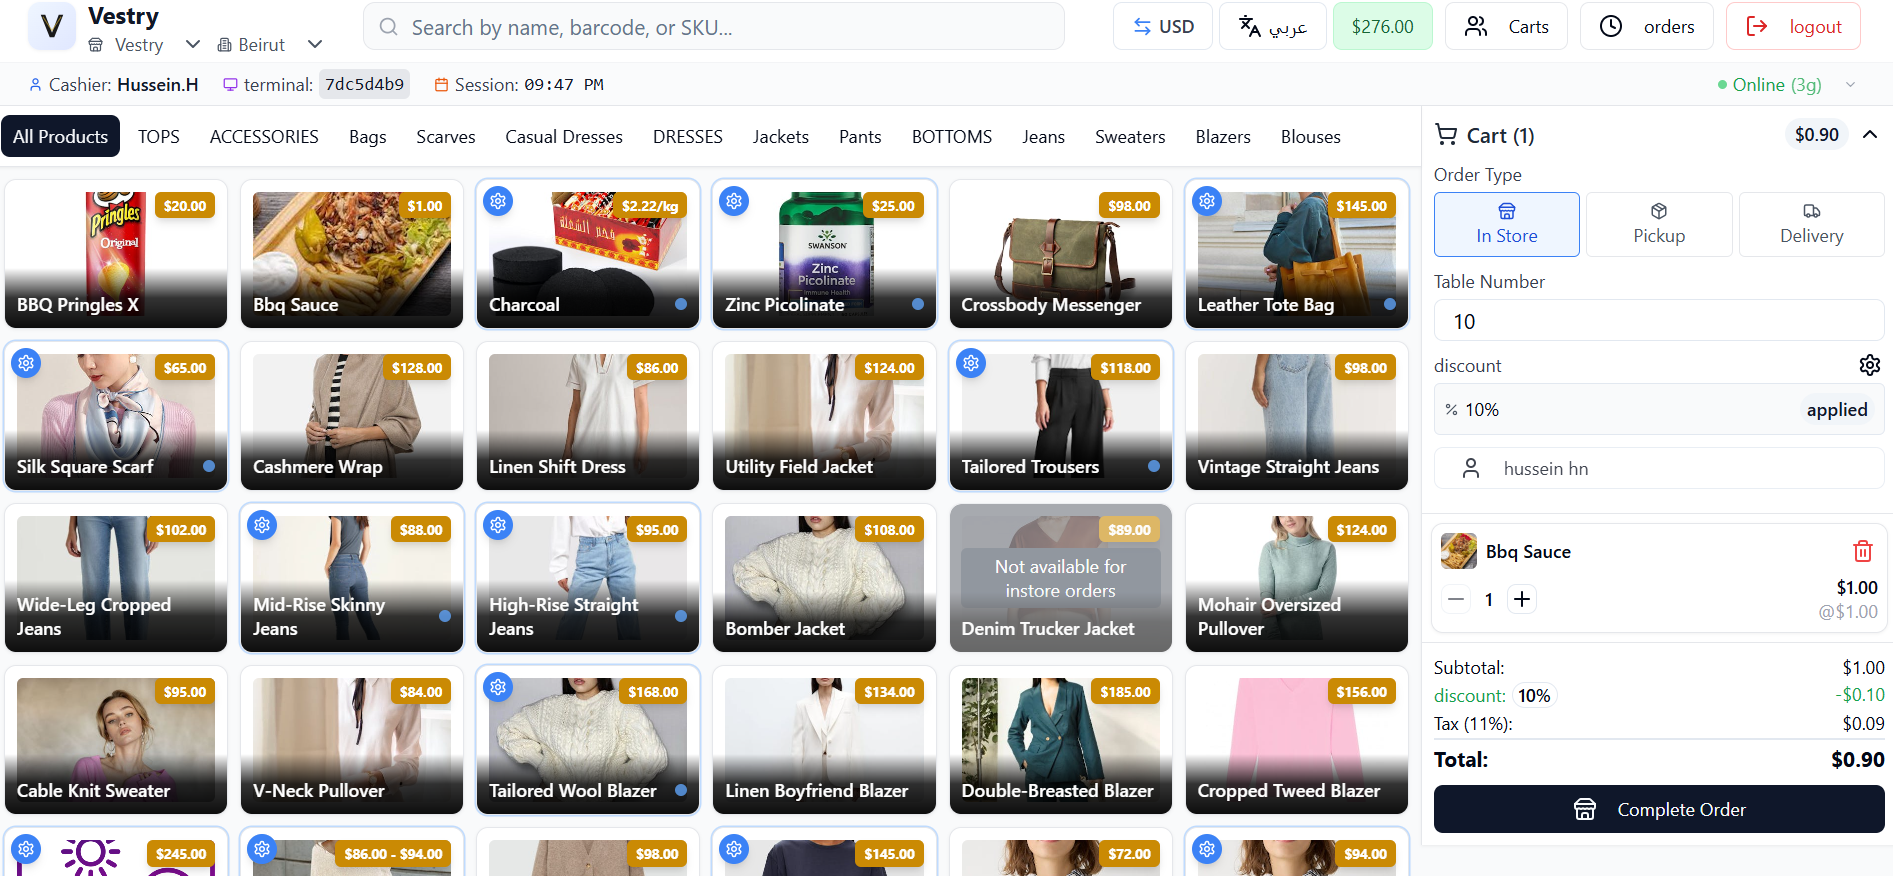Open options gear on the Tailored Wool Blazer card

[x=498, y=687]
